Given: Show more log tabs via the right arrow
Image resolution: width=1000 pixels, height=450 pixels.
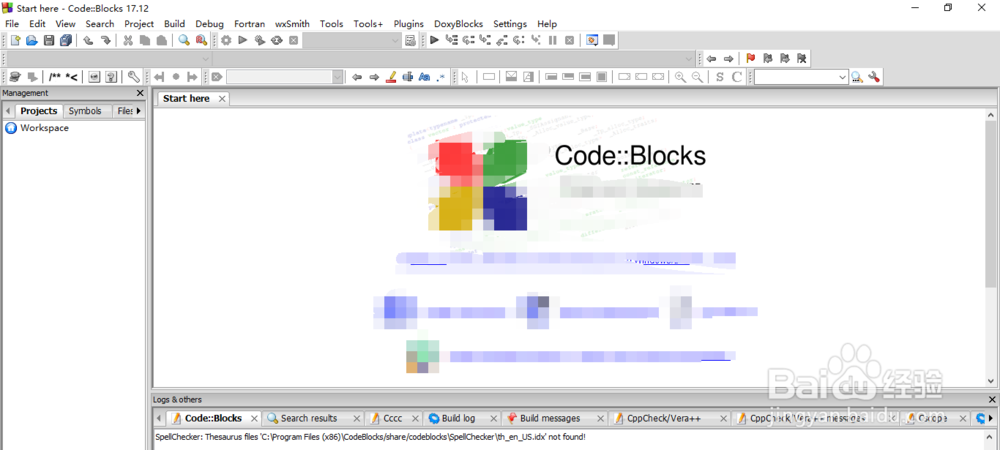Looking at the screenshot, I should click(x=990, y=419).
